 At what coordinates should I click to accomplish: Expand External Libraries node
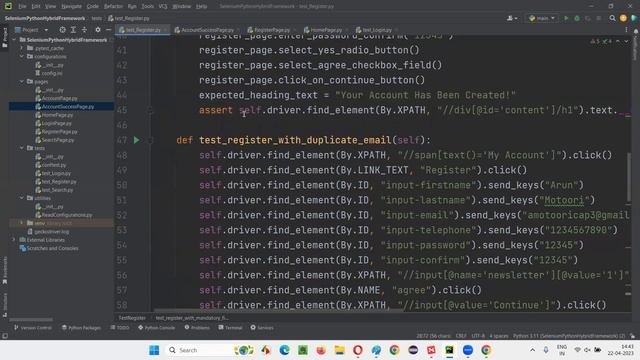coord(14,240)
